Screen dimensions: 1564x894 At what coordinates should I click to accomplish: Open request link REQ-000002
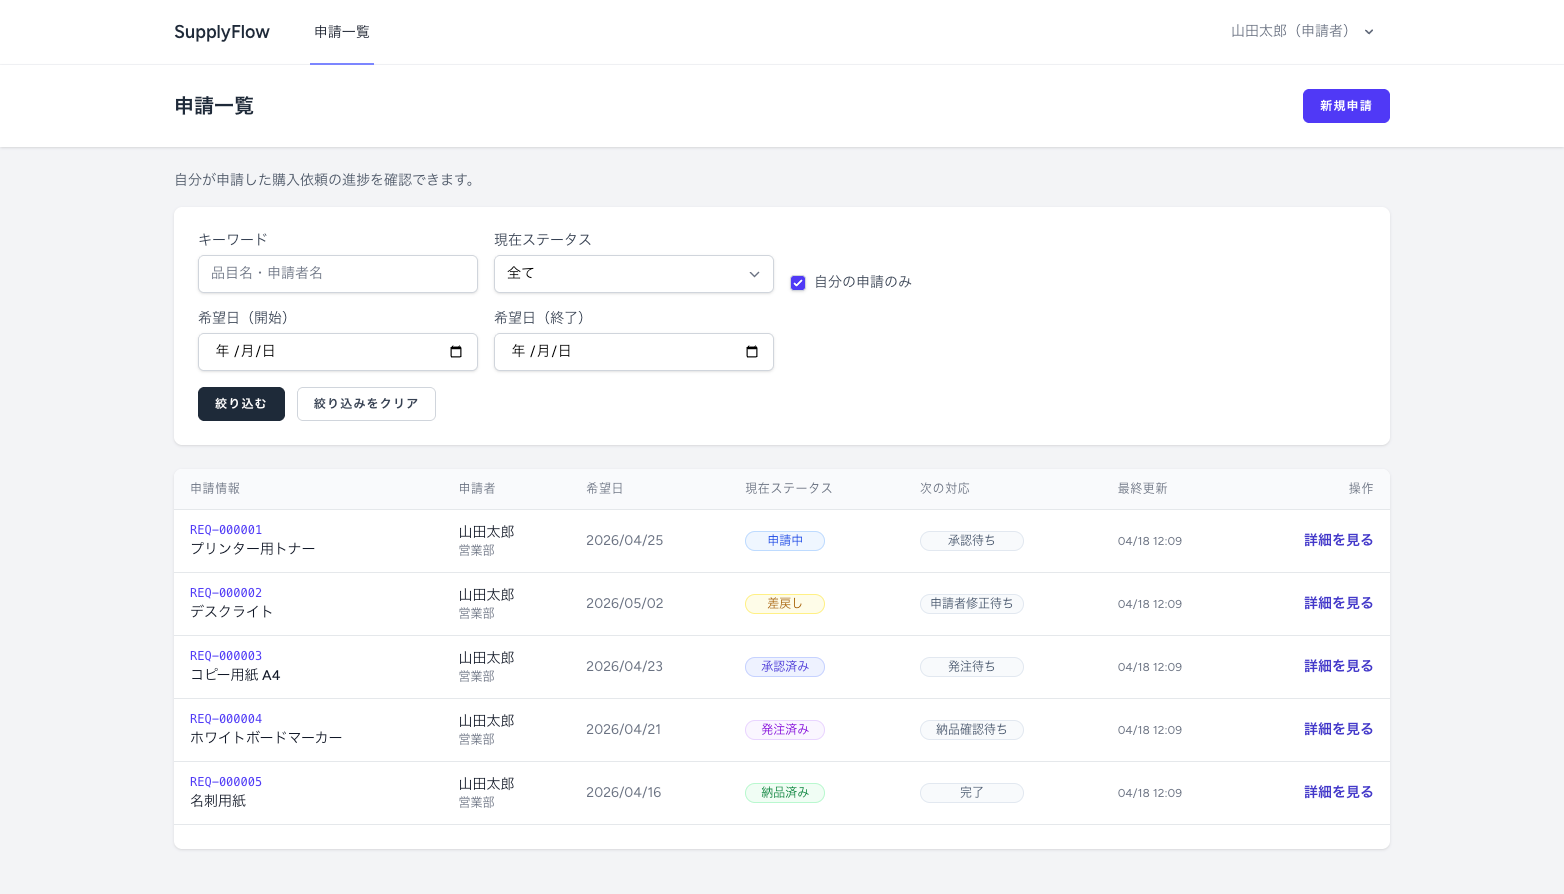(x=226, y=593)
